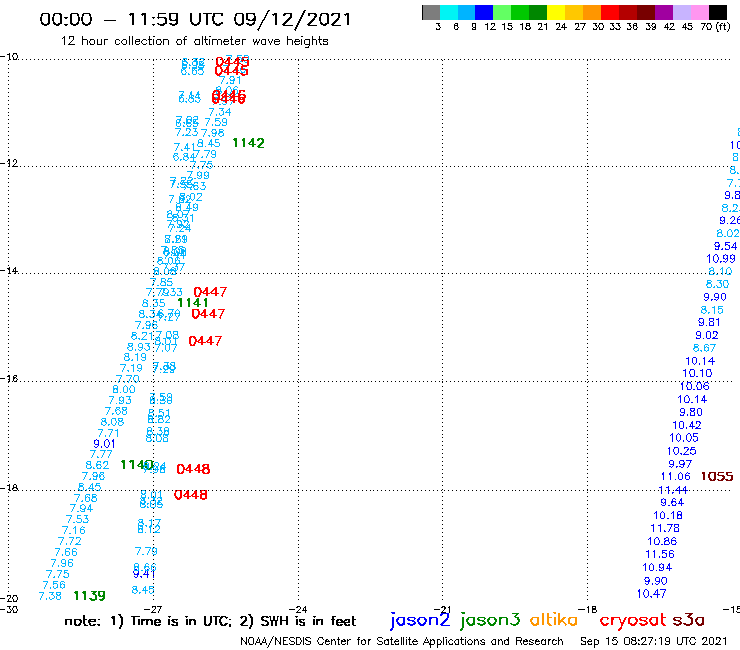
Task: Click the chart title date 09/12/2021
Action: 292,19
